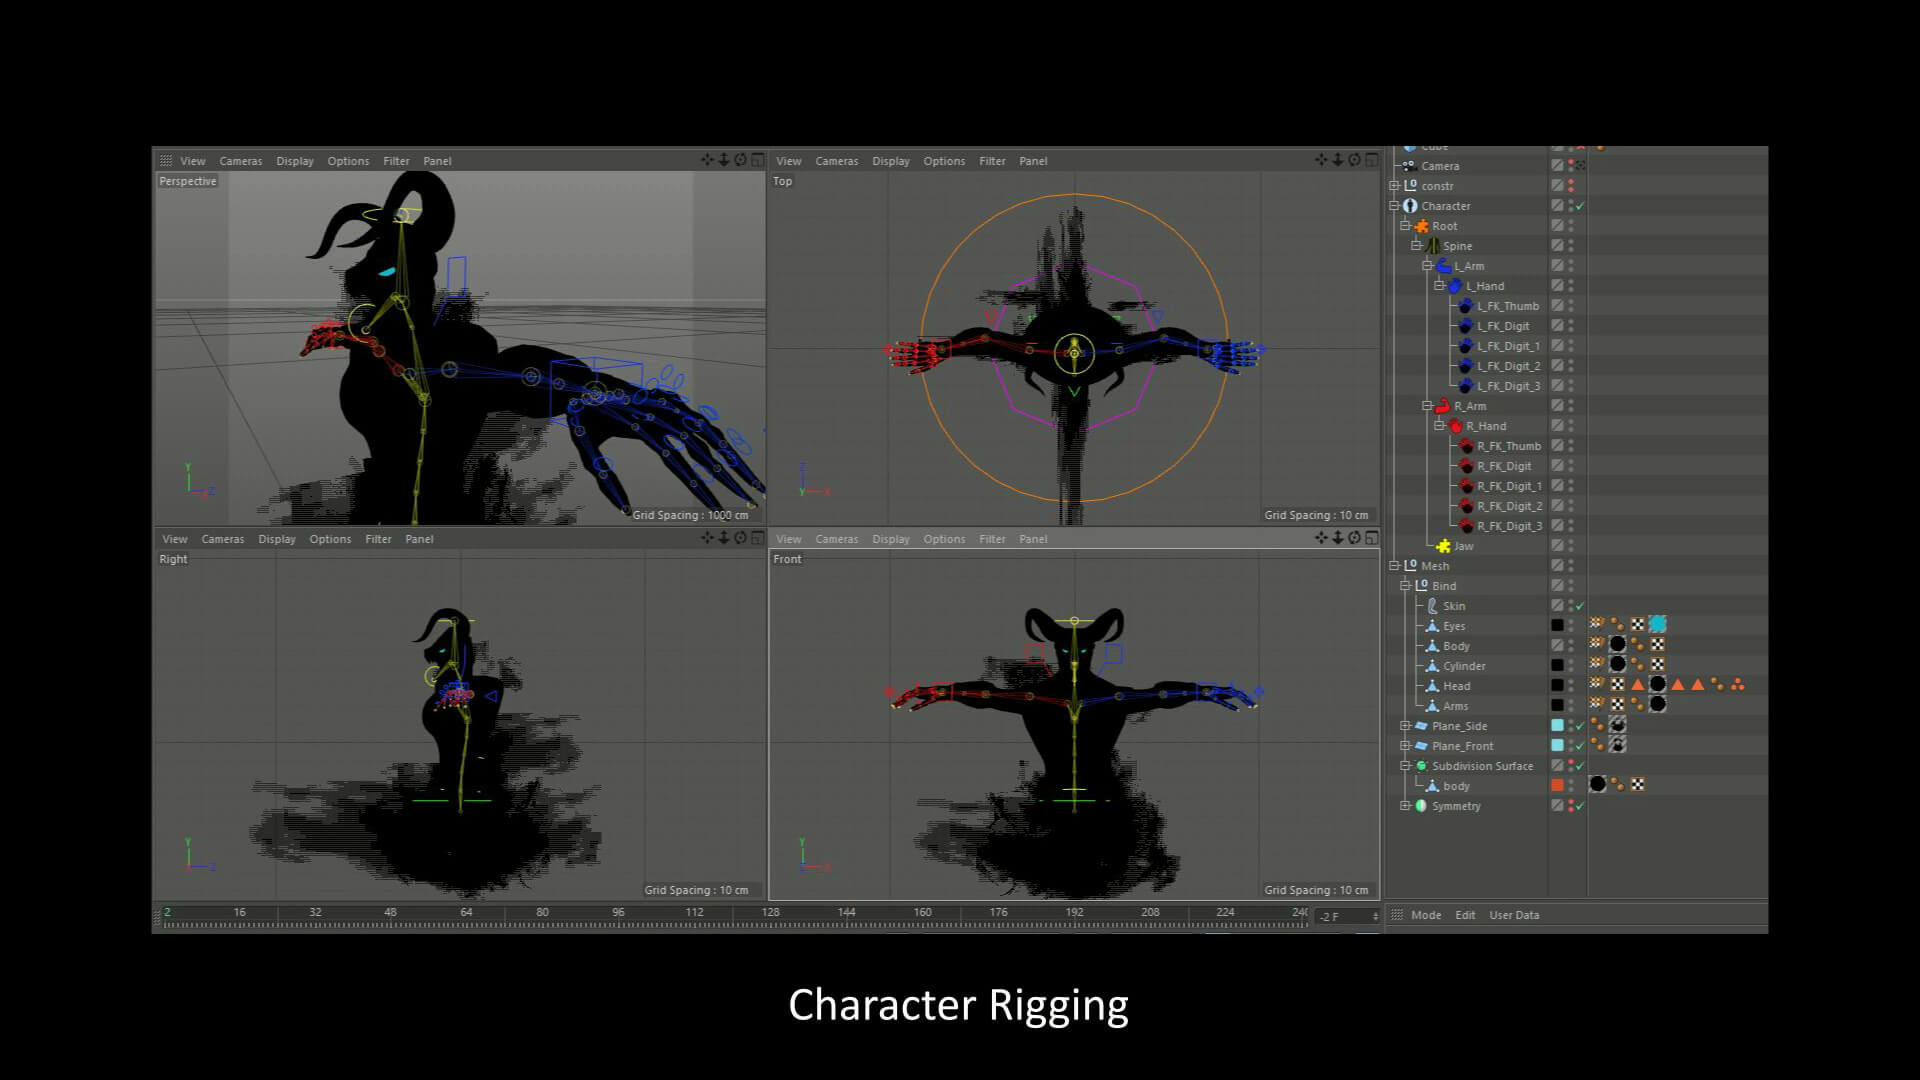Image resolution: width=1920 pixels, height=1080 pixels.
Task: Open Filter menu in Front viewport
Action: [992, 539]
